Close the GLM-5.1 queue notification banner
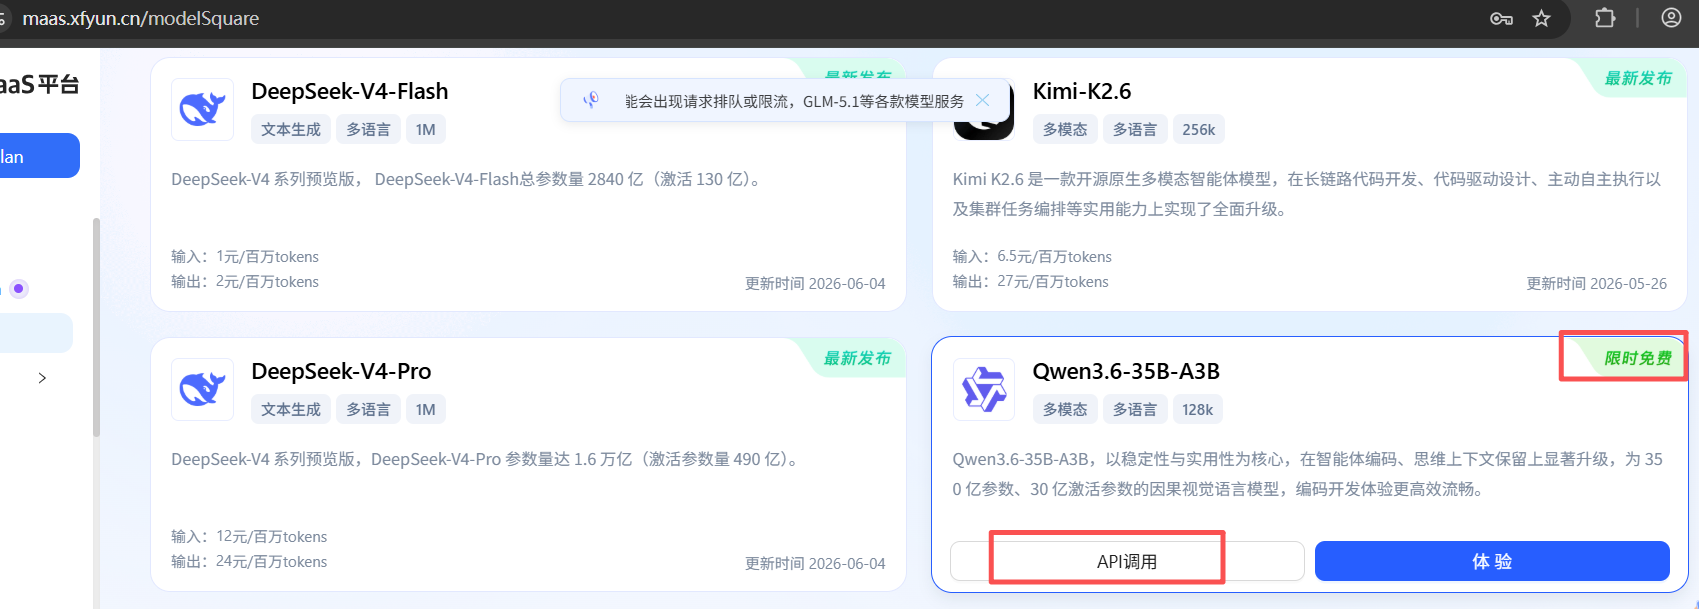Viewport: 1699px width, 609px height. point(982,100)
